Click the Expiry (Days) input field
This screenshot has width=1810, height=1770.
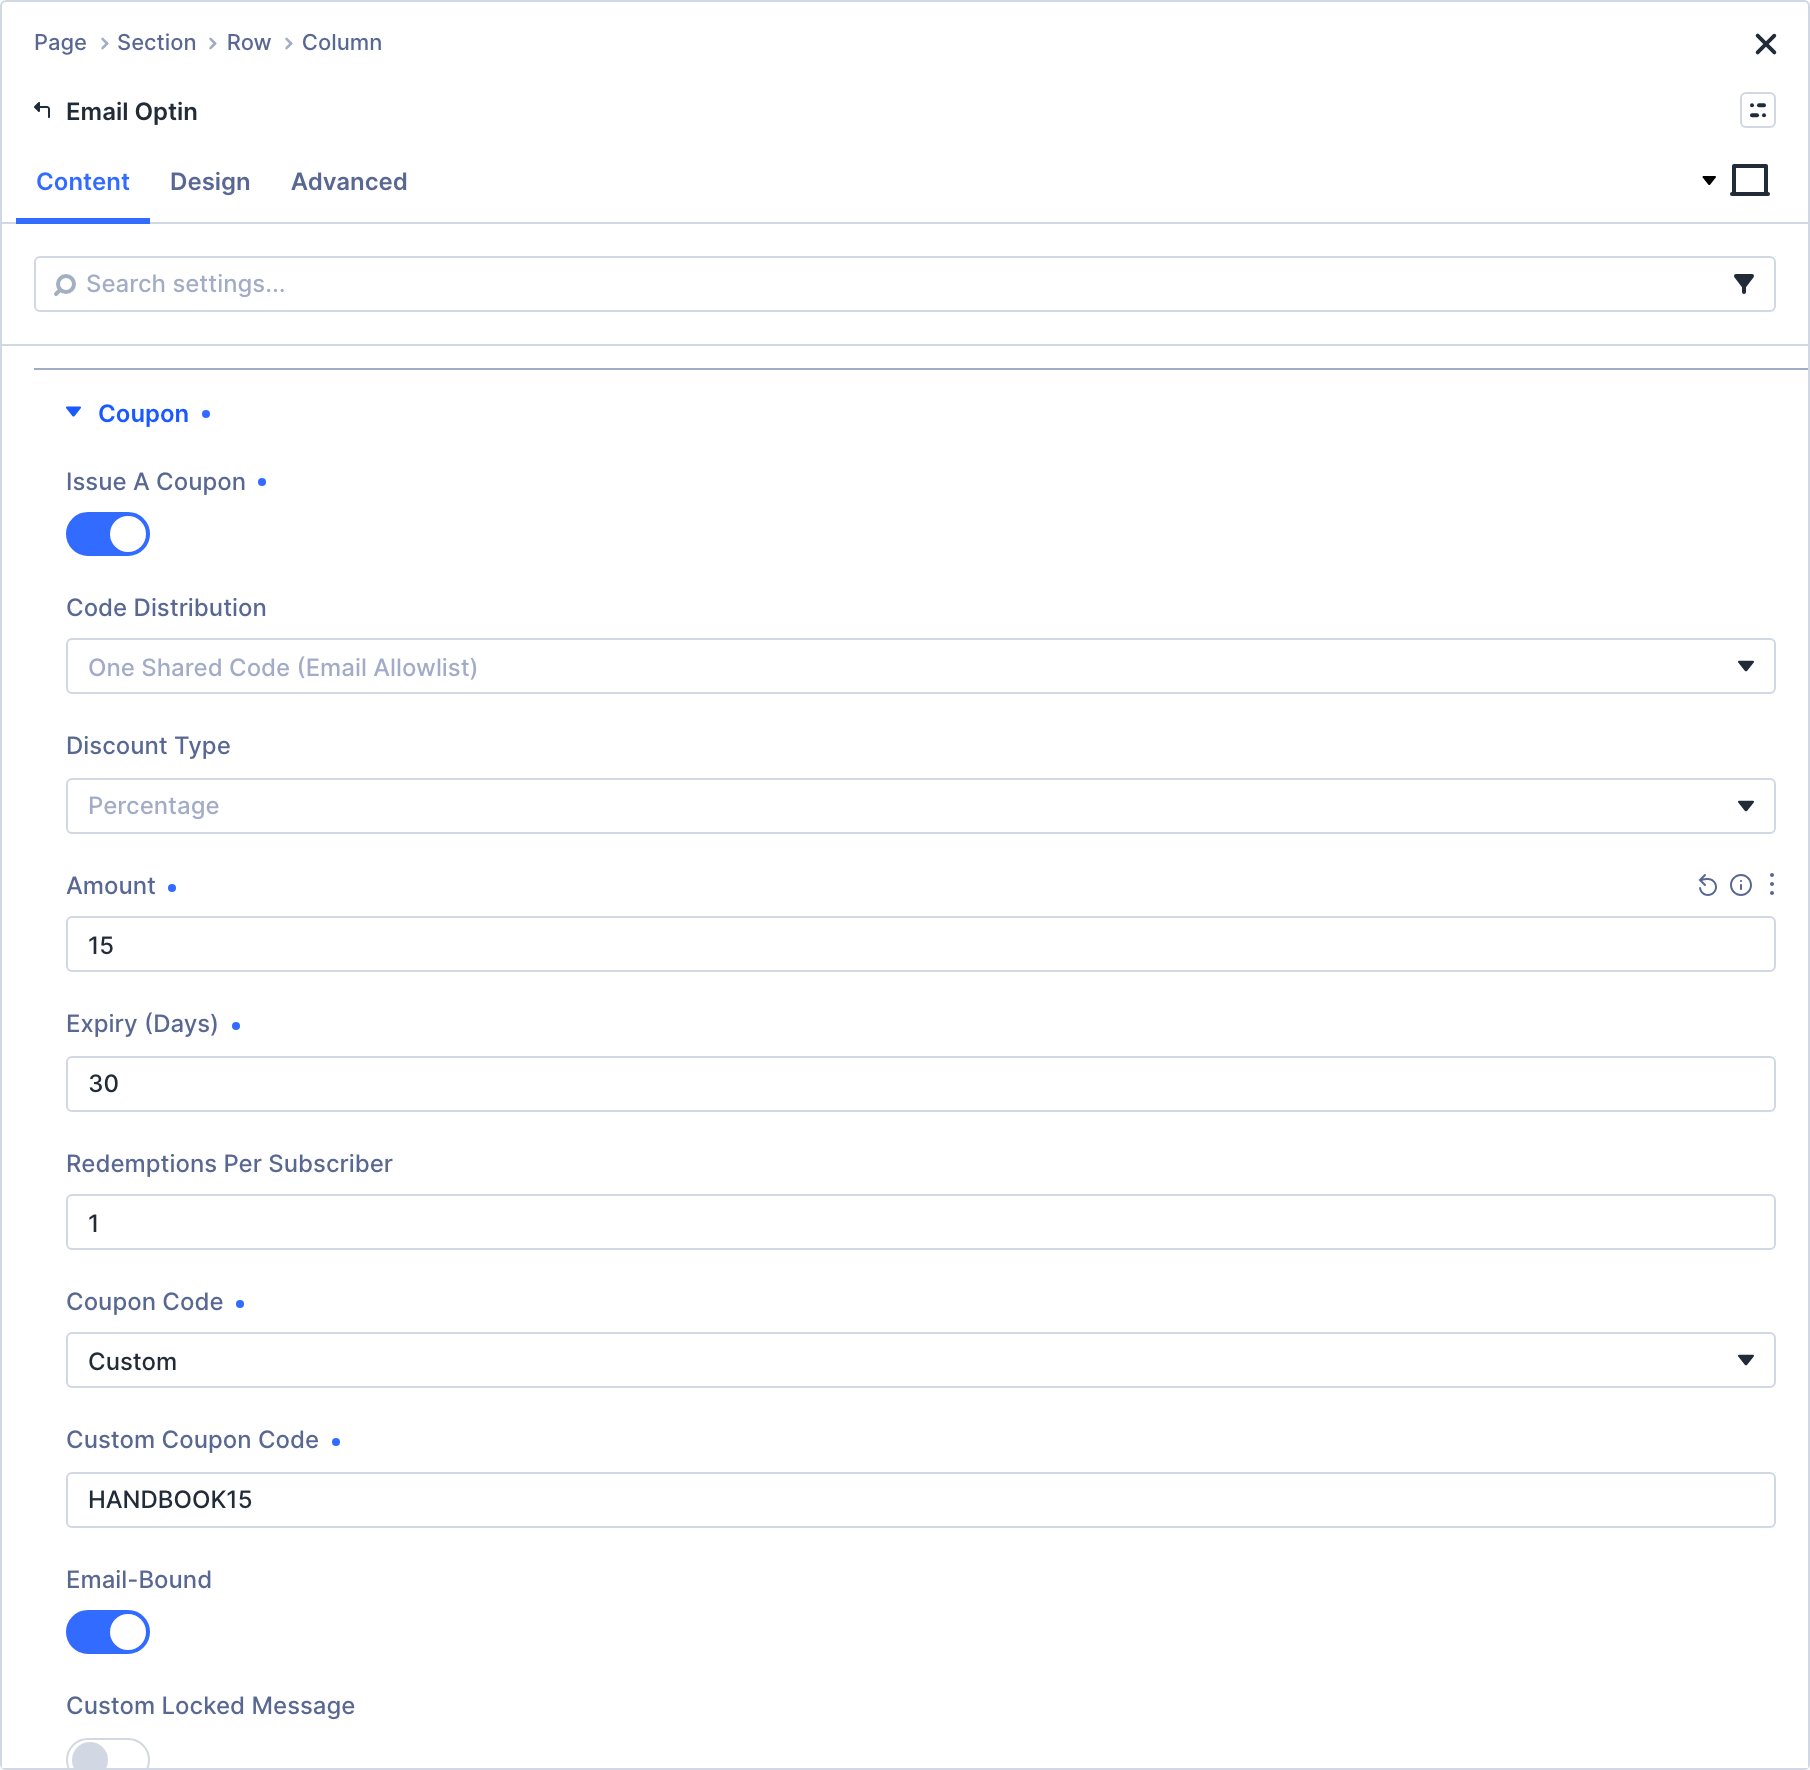tap(920, 1084)
